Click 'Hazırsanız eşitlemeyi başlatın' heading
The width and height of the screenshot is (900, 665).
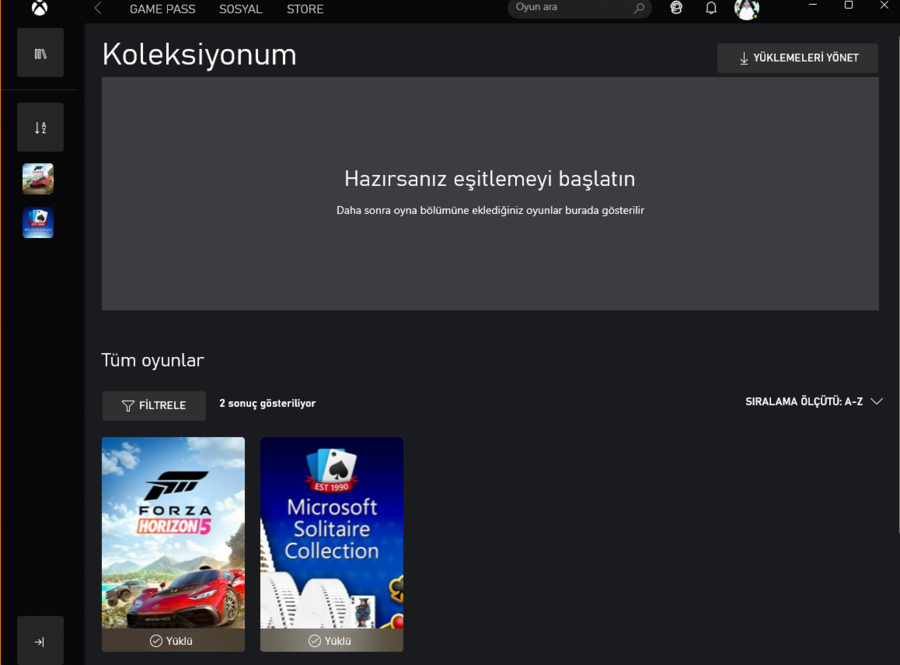point(490,179)
